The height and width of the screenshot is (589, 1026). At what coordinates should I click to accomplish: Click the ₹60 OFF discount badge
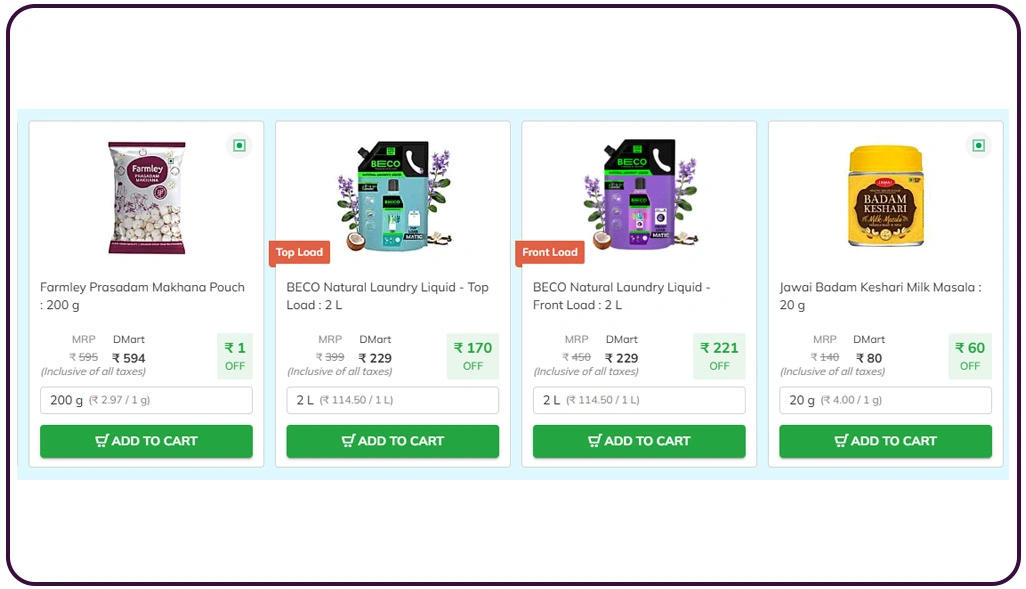click(x=969, y=356)
